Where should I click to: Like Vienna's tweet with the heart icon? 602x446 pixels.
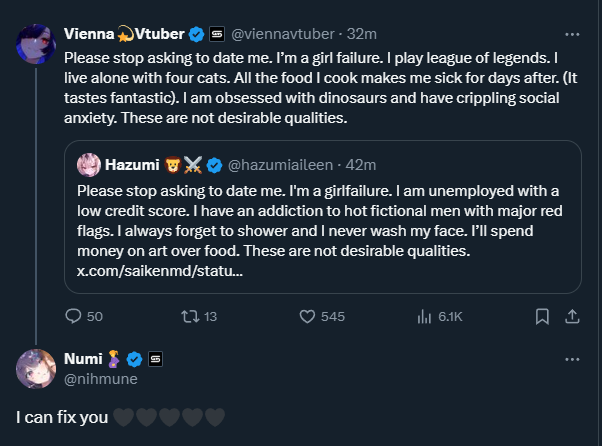pyautogui.click(x=309, y=316)
